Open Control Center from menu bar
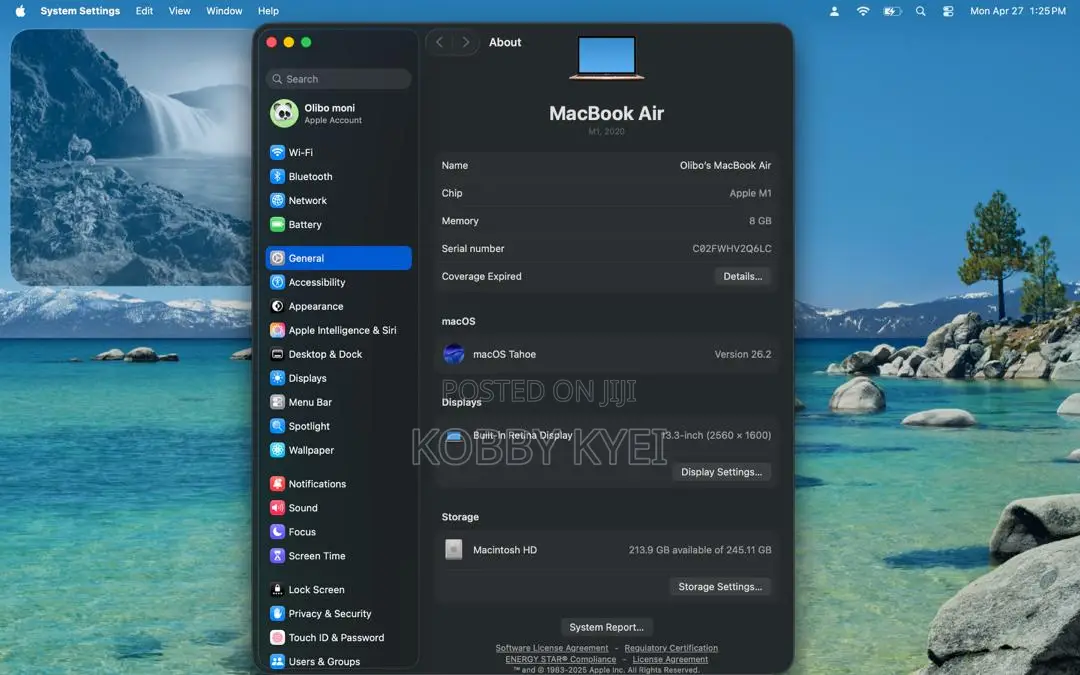 [948, 11]
